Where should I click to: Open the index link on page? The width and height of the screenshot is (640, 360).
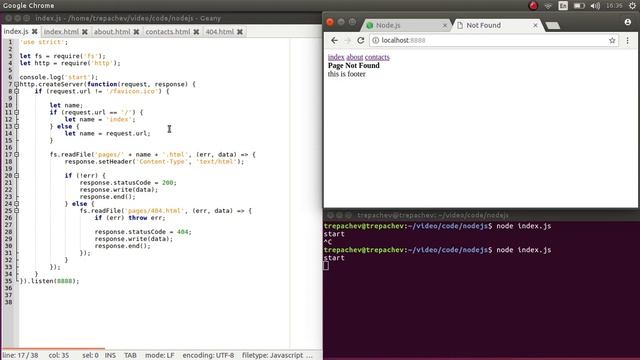336,57
